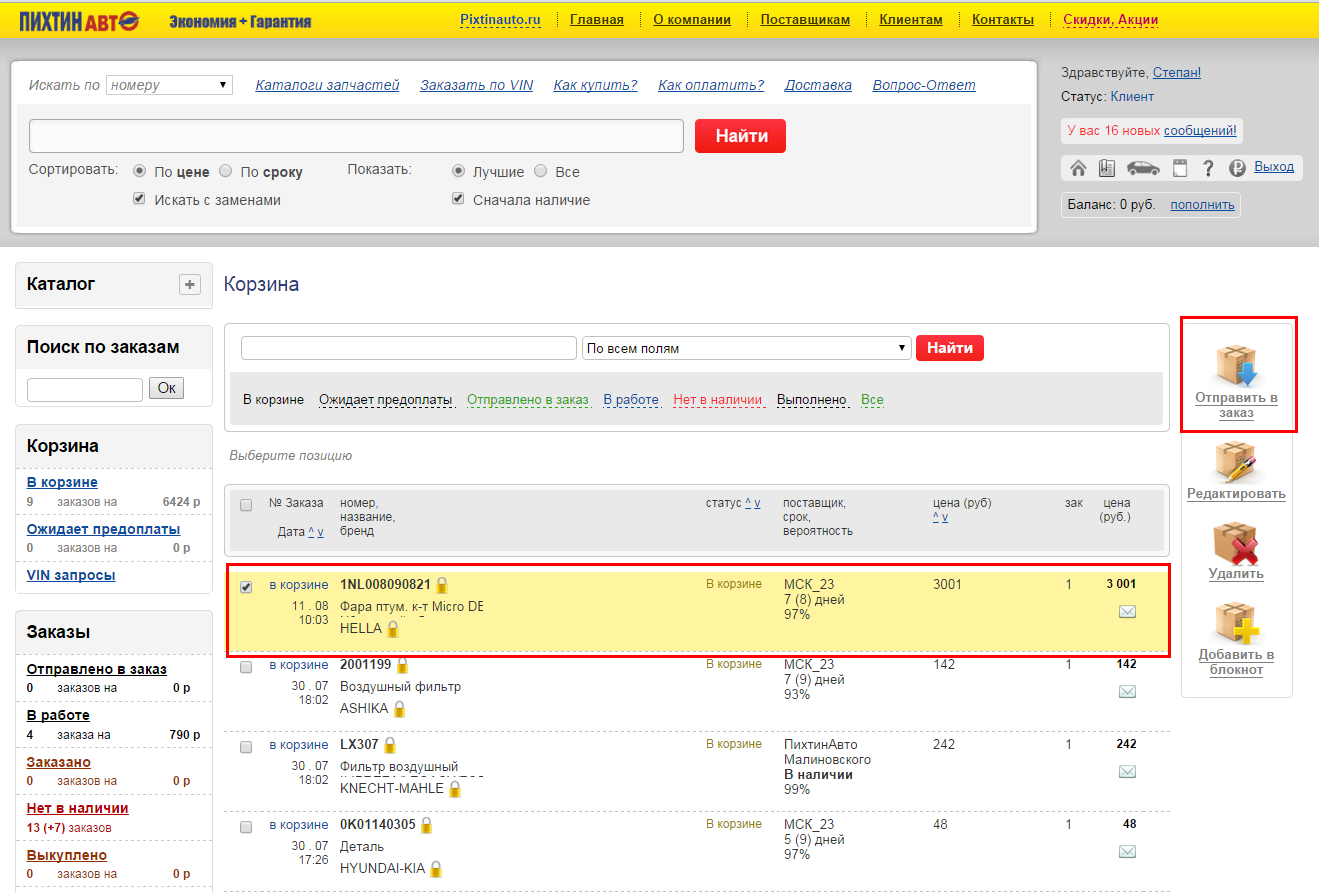Click the 'пополнить' balance link
Screen dimensions: 1319x893
(1202, 205)
